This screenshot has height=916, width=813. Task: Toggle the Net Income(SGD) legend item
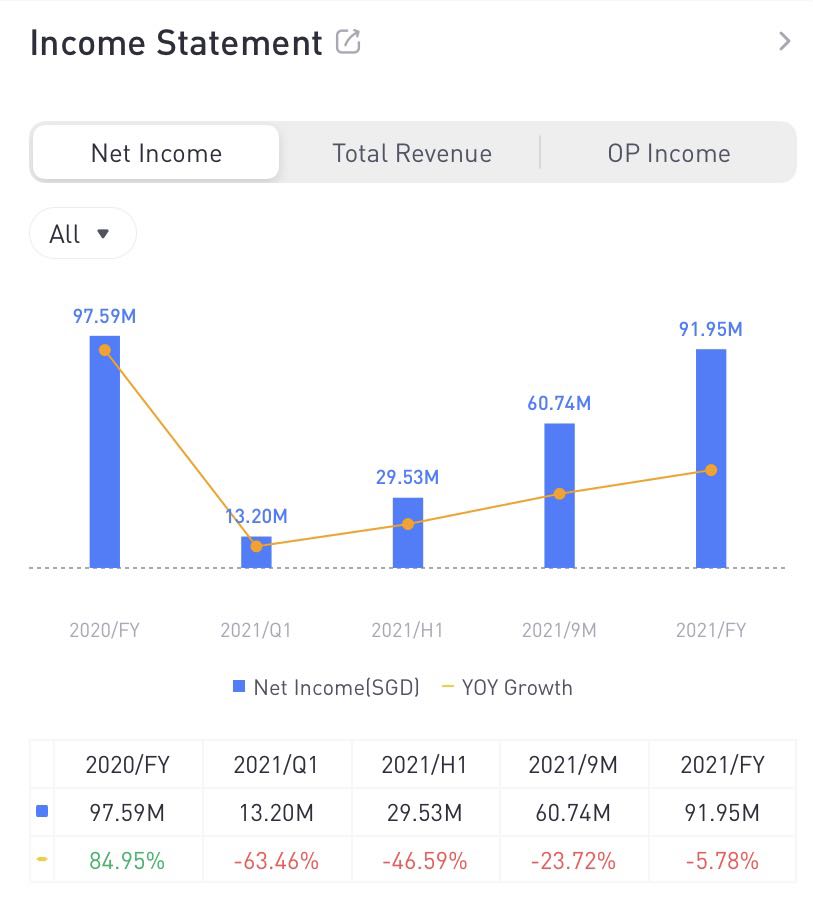point(326,687)
